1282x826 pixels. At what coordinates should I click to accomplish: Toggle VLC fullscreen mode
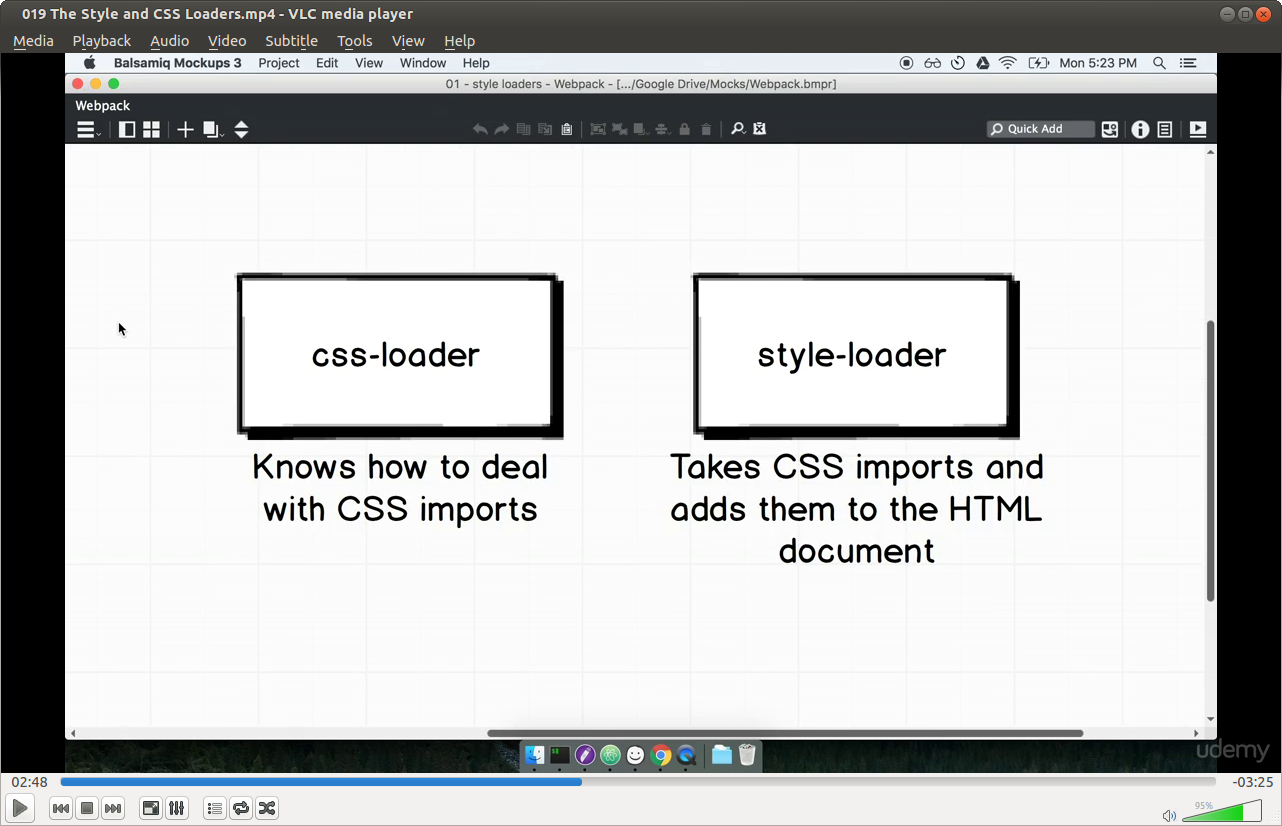pyautogui.click(x=150, y=808)
